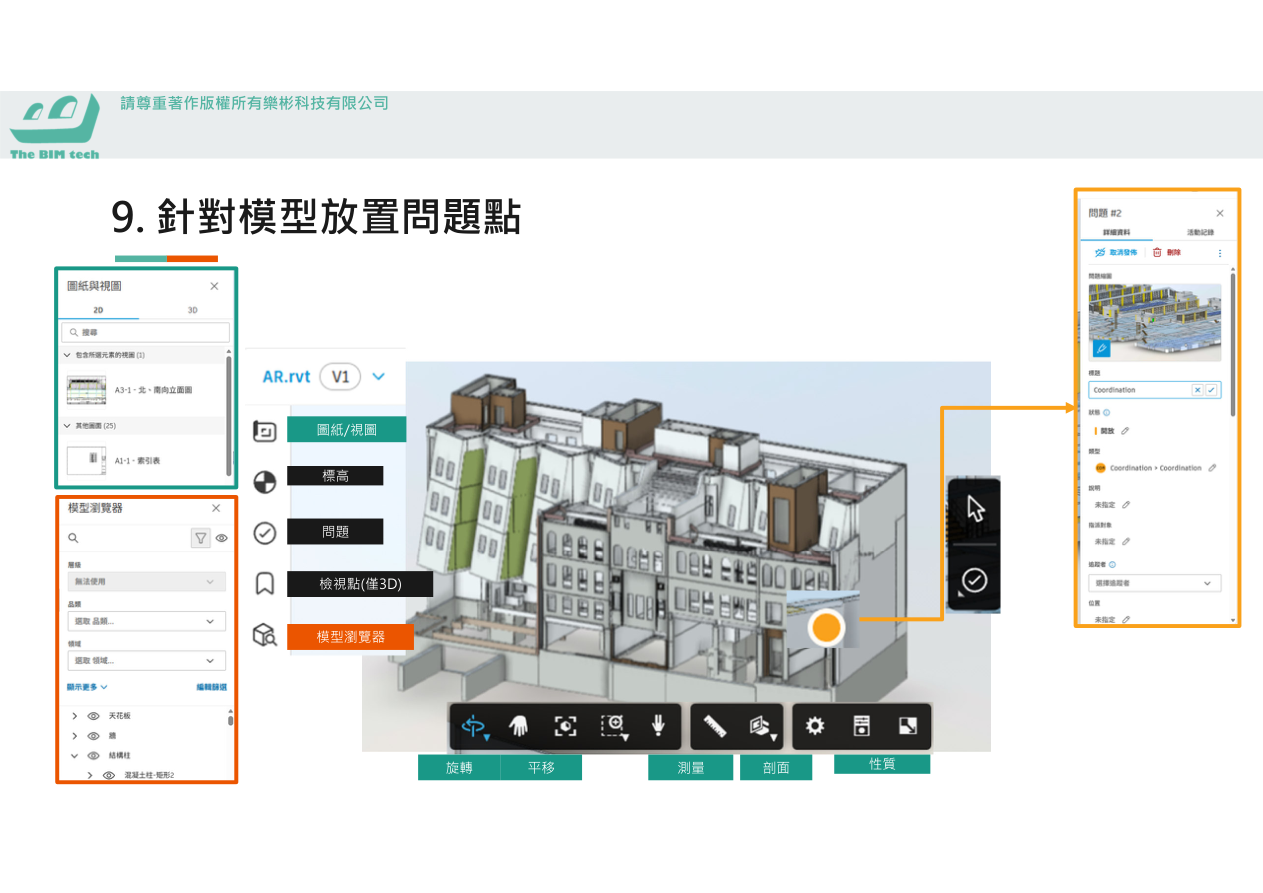
Task: Switch to the 詳細資料 tab
Action: tap(1116, 232)
